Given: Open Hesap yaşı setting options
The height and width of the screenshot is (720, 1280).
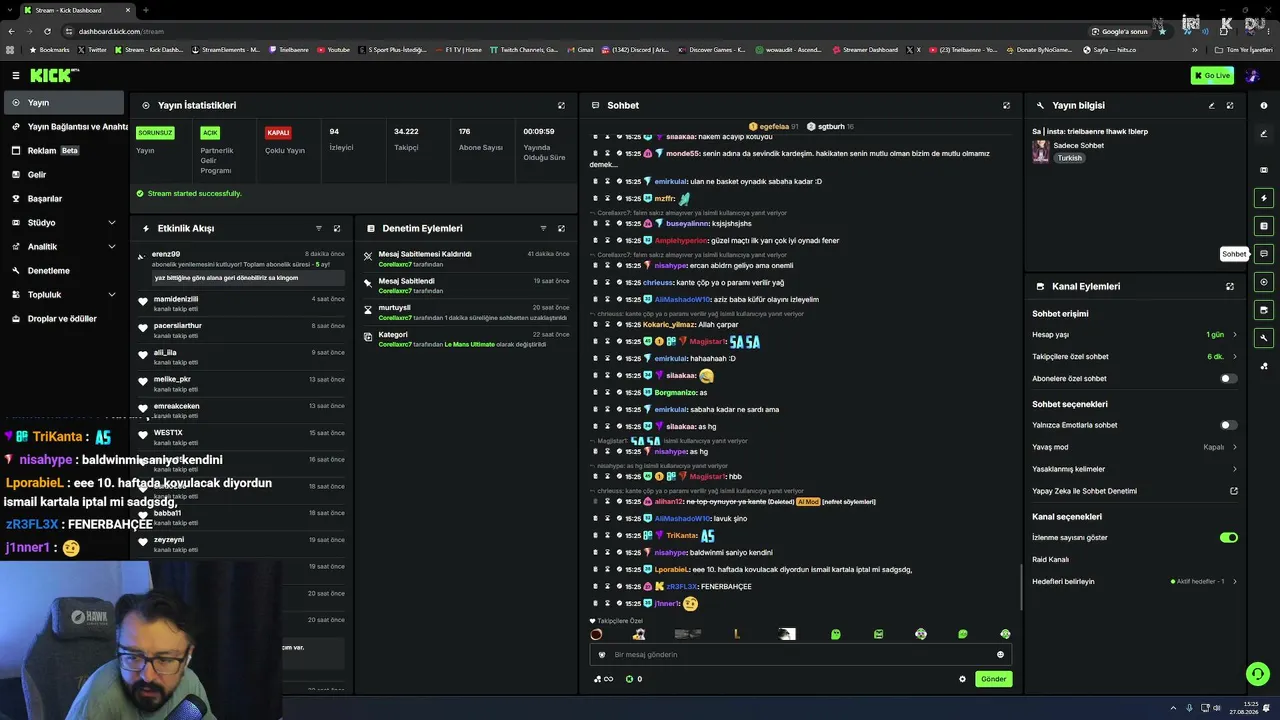Looking at the screenshot, I should coord(1135,335).
